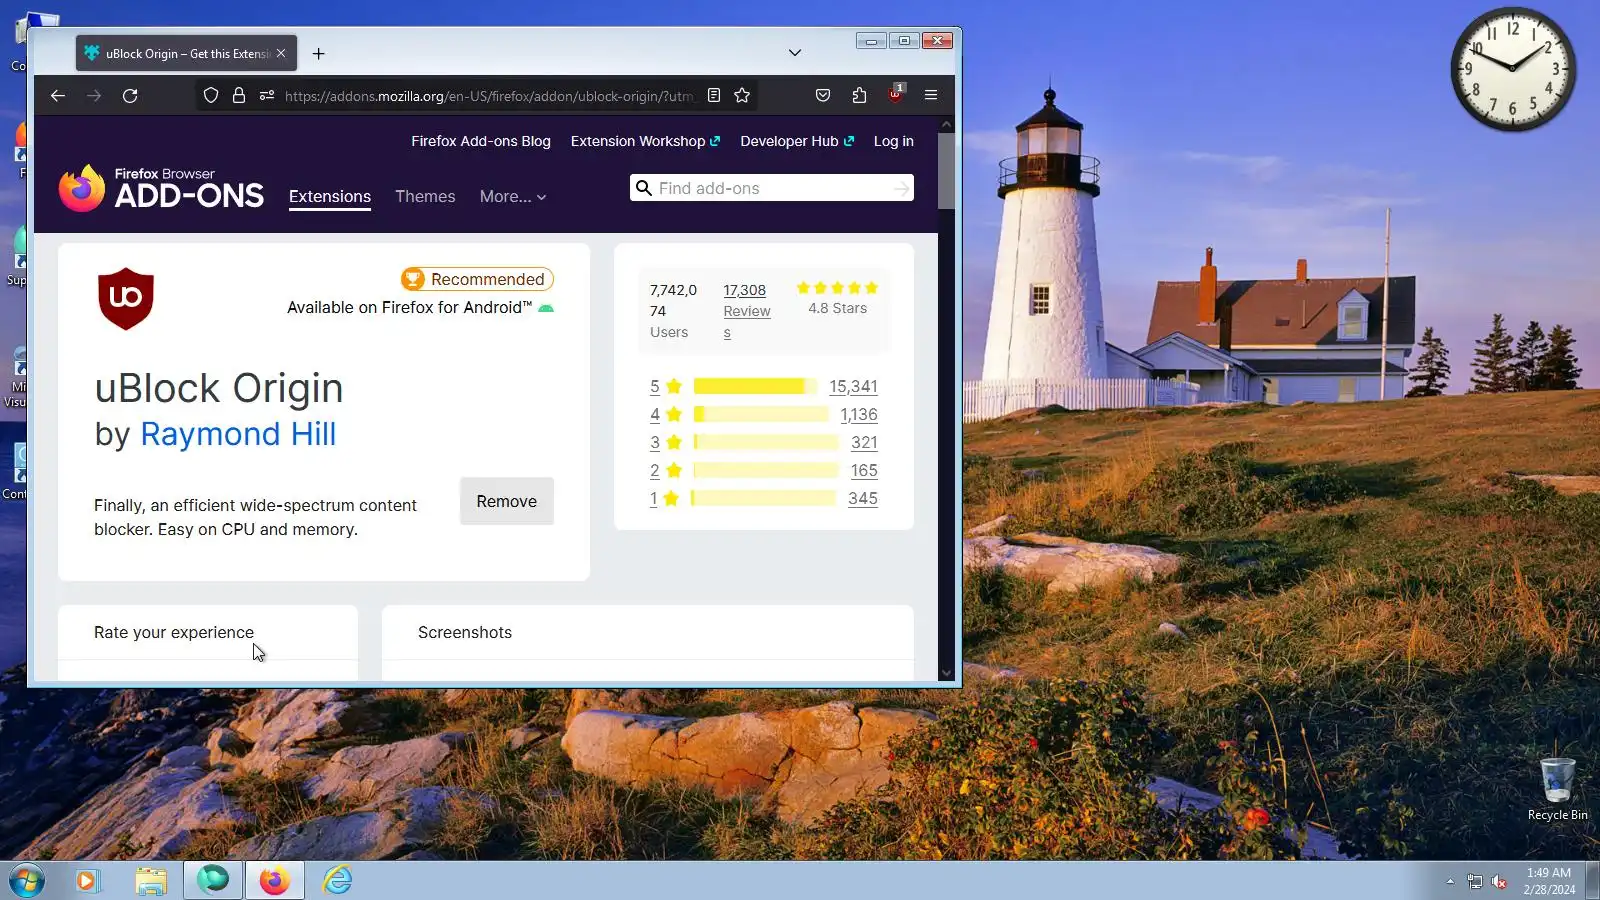Switch to Firefox taskbar button
Screen dimensions: 1600x900
point(274,881)
